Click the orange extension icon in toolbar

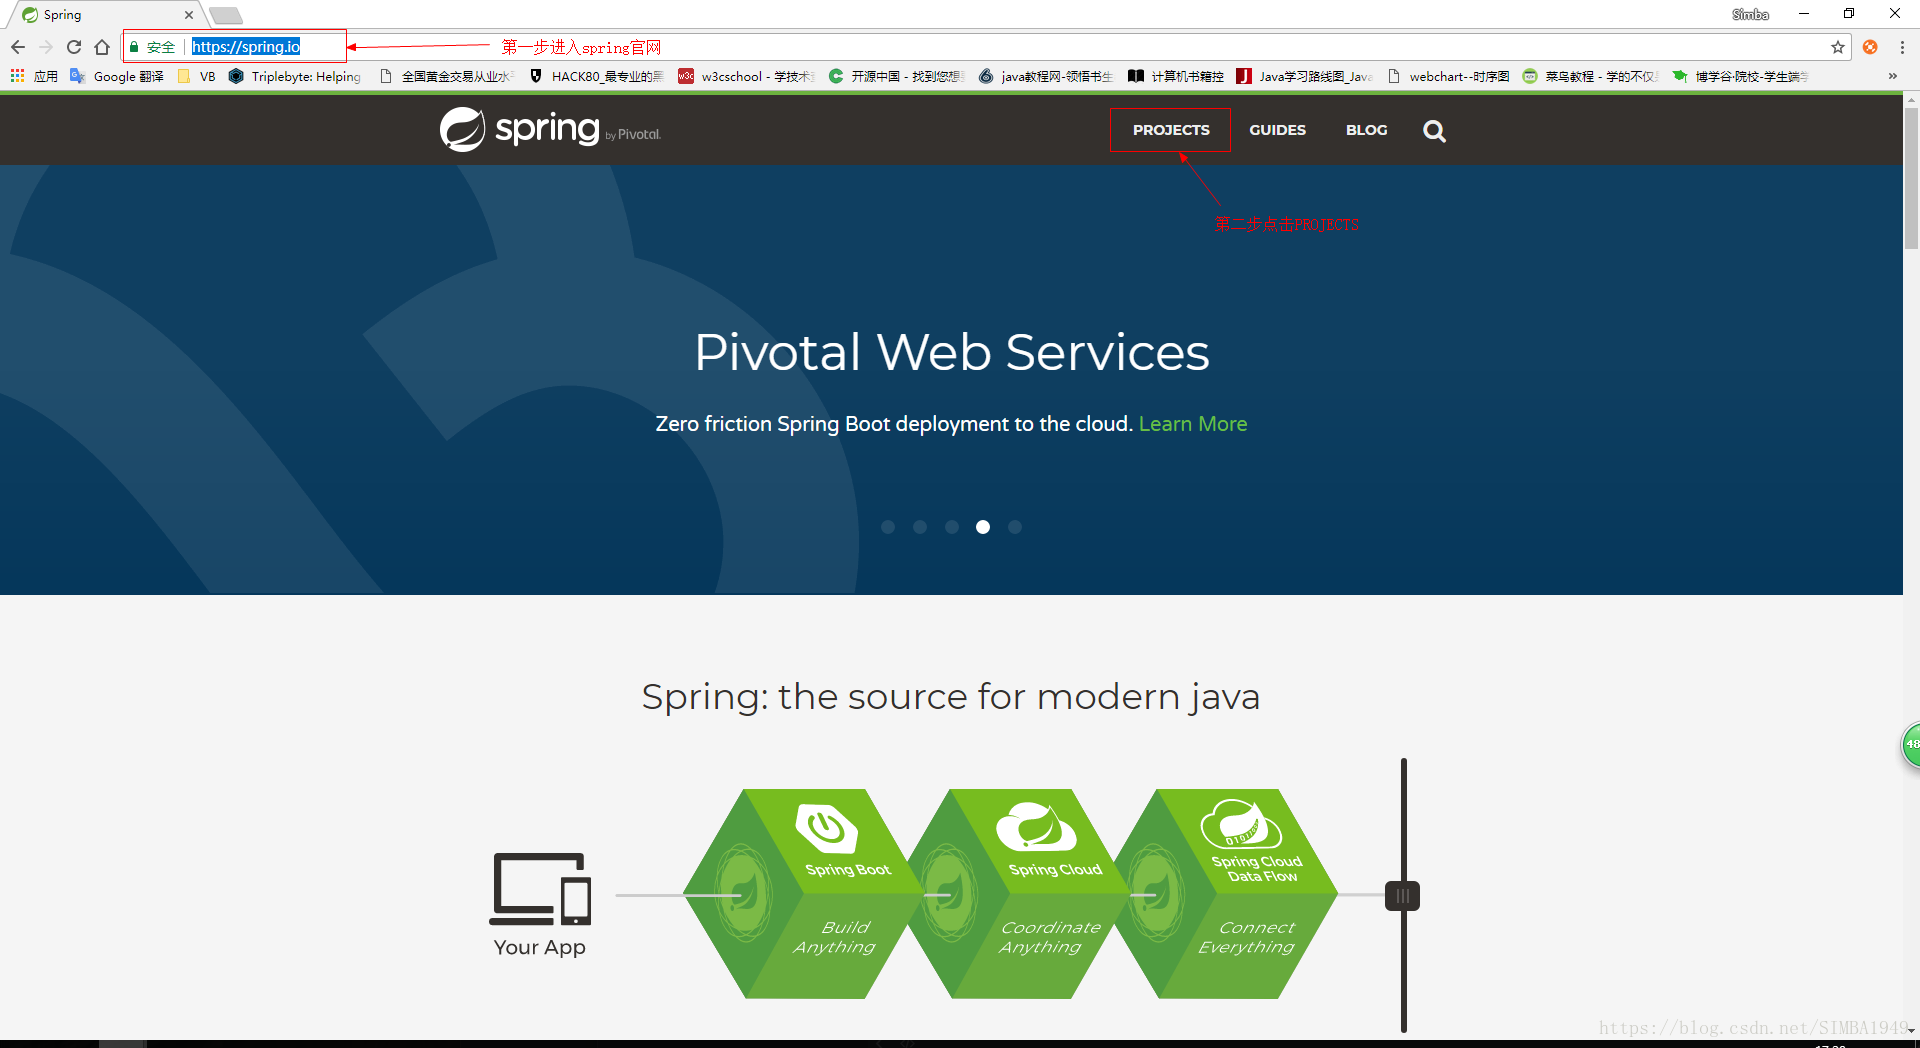point(1870,47)
